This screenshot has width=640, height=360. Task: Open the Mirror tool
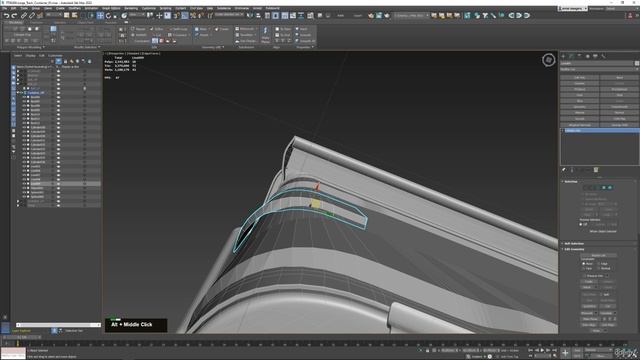click(250, 16)
